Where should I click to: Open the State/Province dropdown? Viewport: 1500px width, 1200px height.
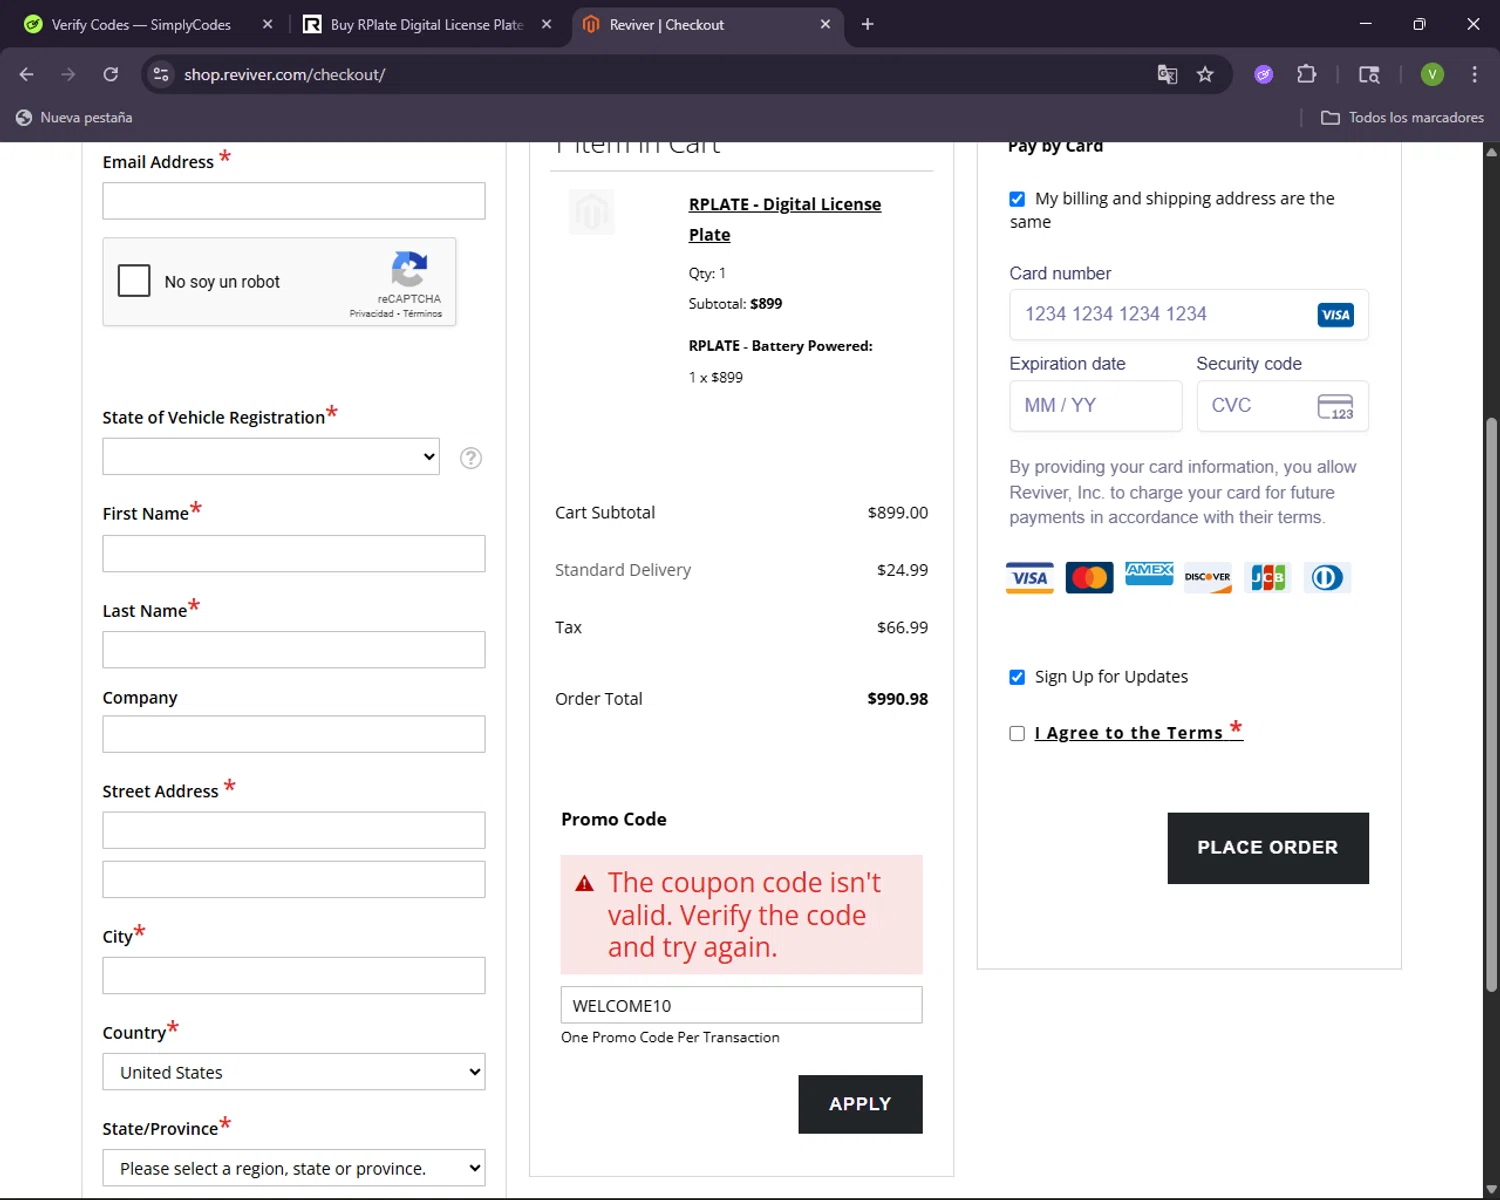coord(294,1168)
